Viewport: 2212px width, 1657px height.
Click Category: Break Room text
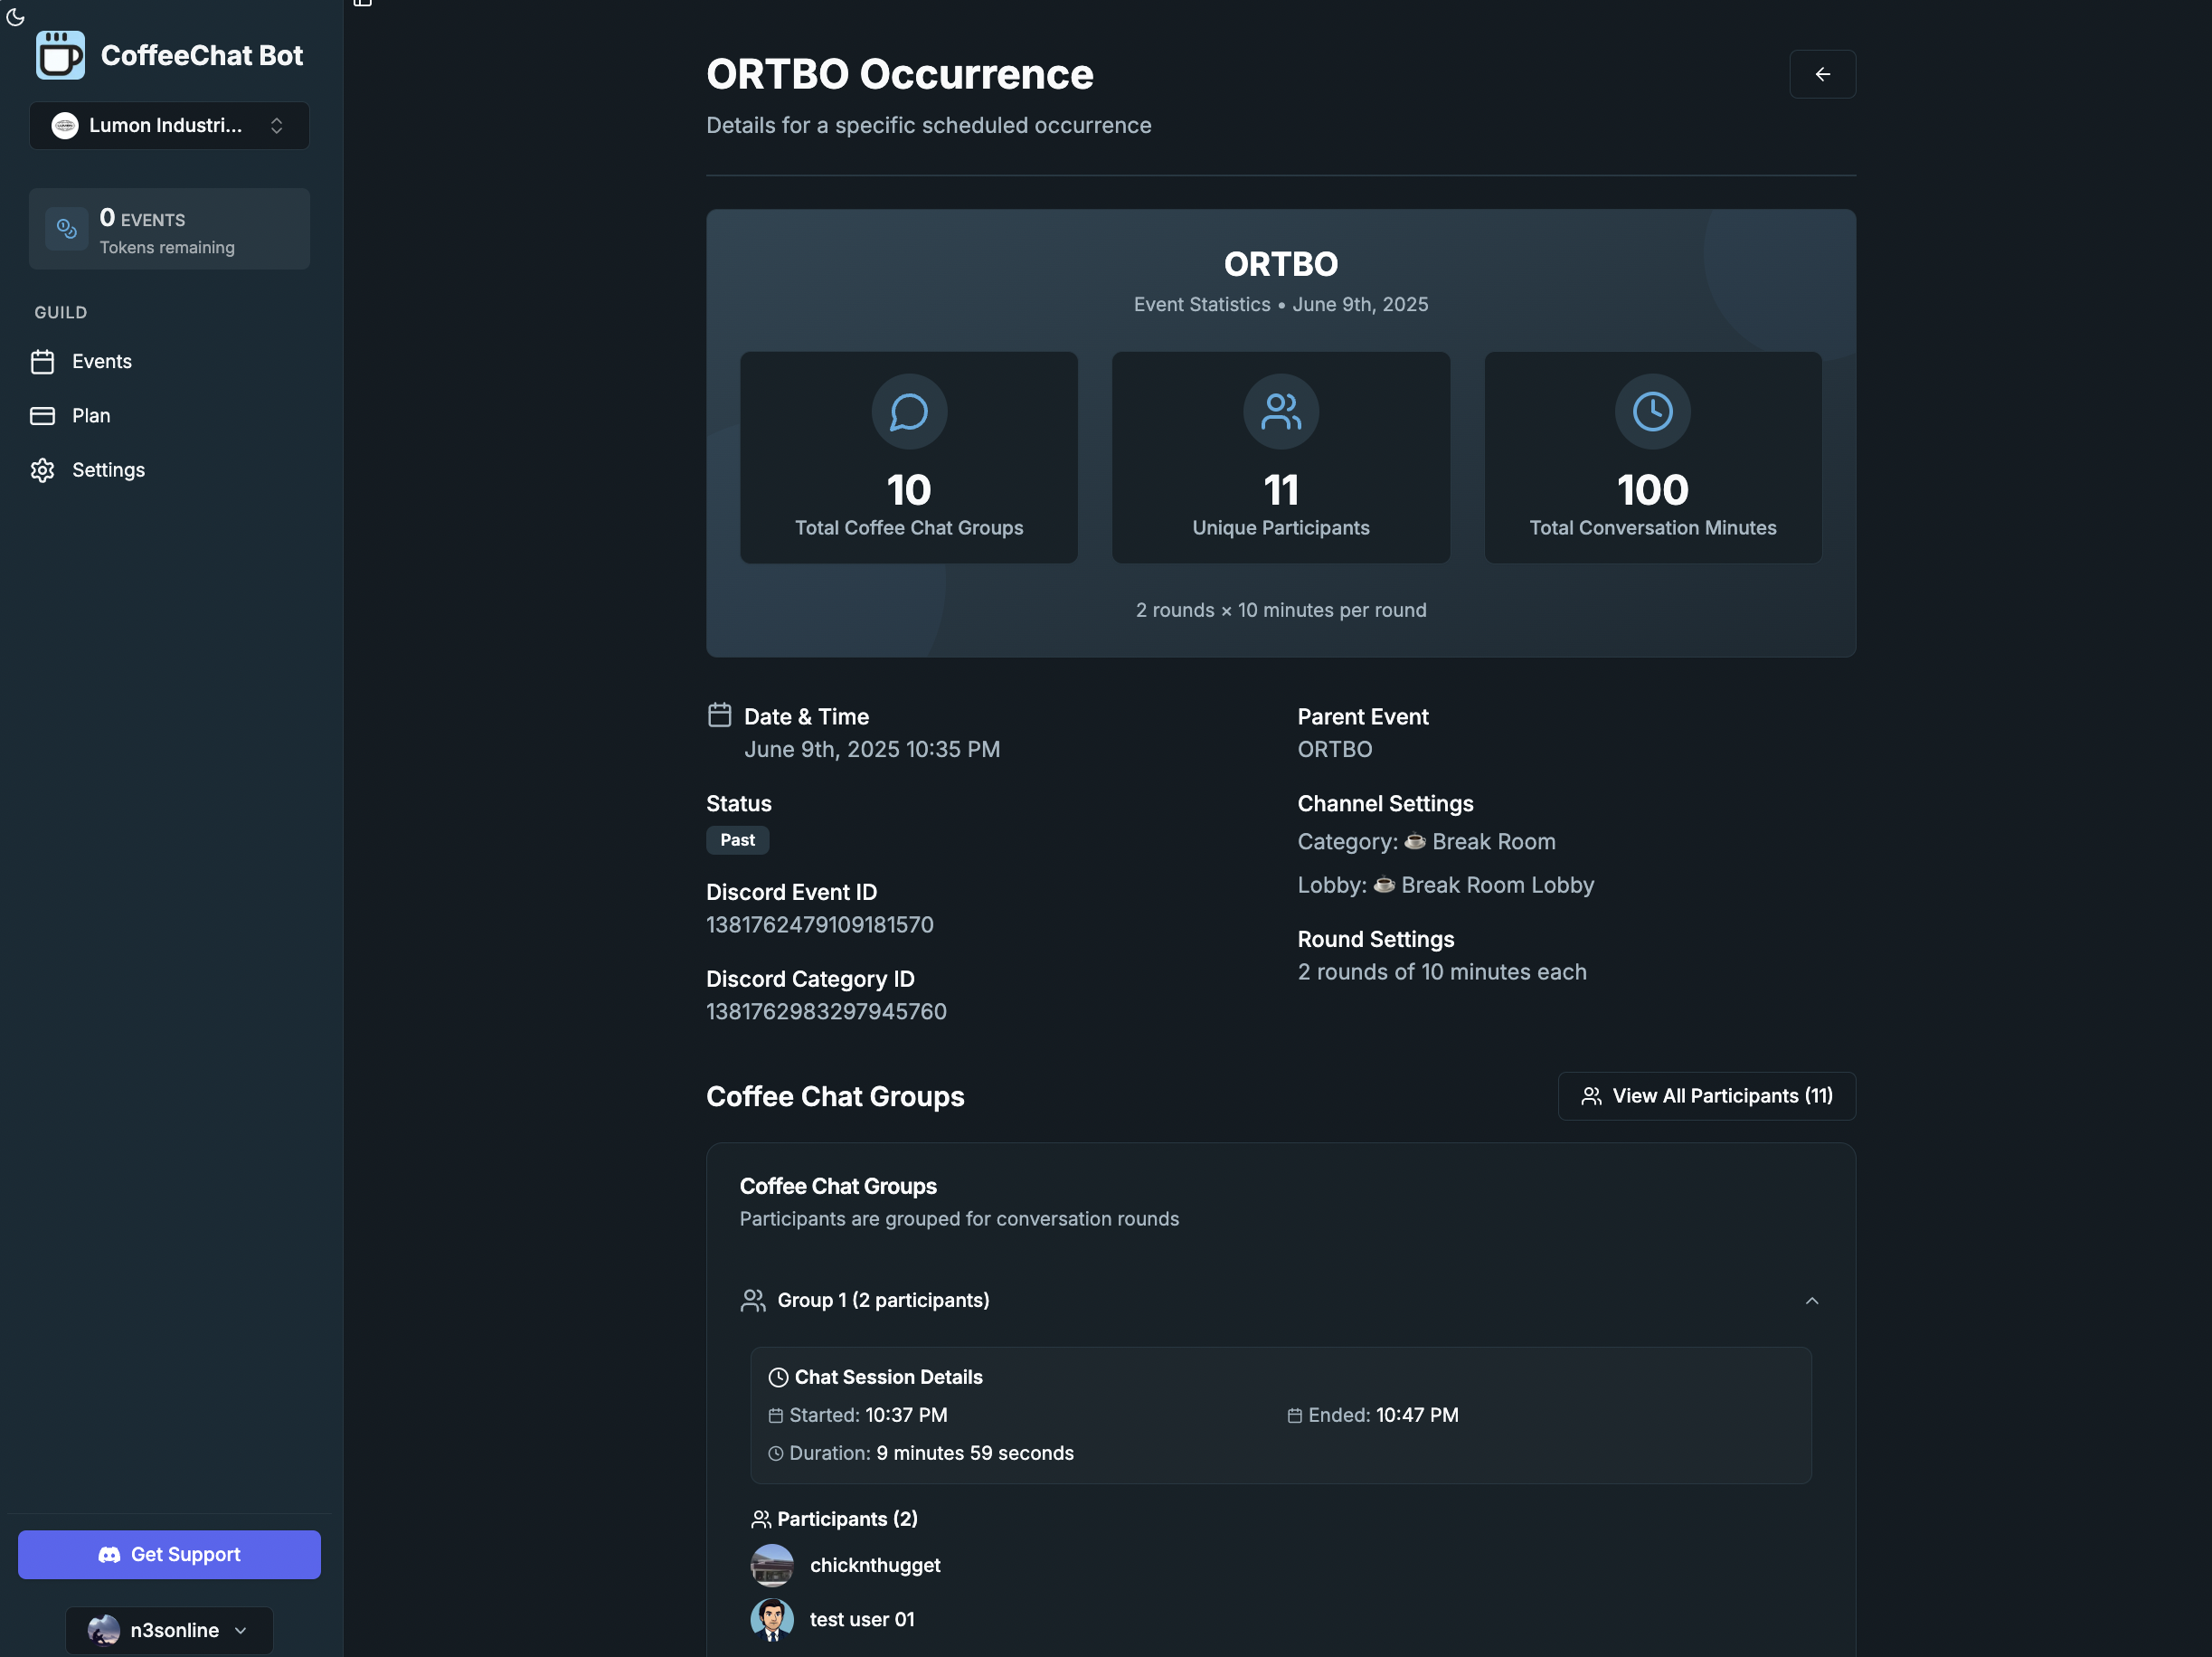tap(1426, 841)
